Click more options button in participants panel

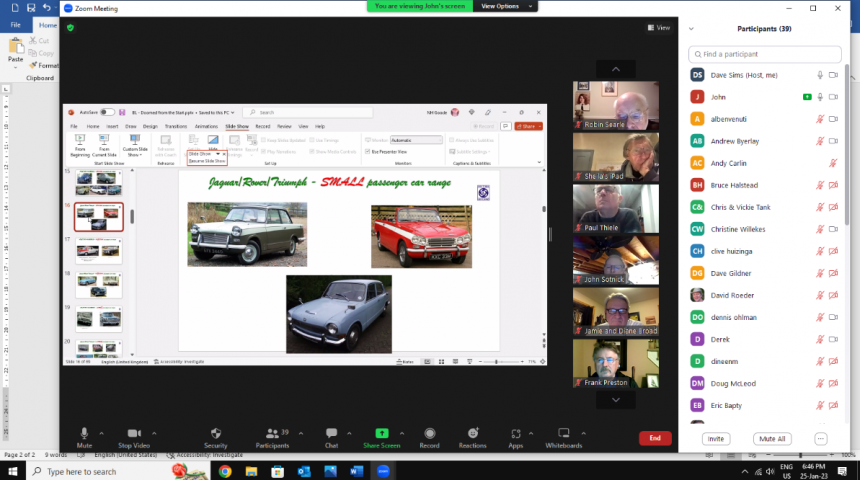(x=821, y=439)
